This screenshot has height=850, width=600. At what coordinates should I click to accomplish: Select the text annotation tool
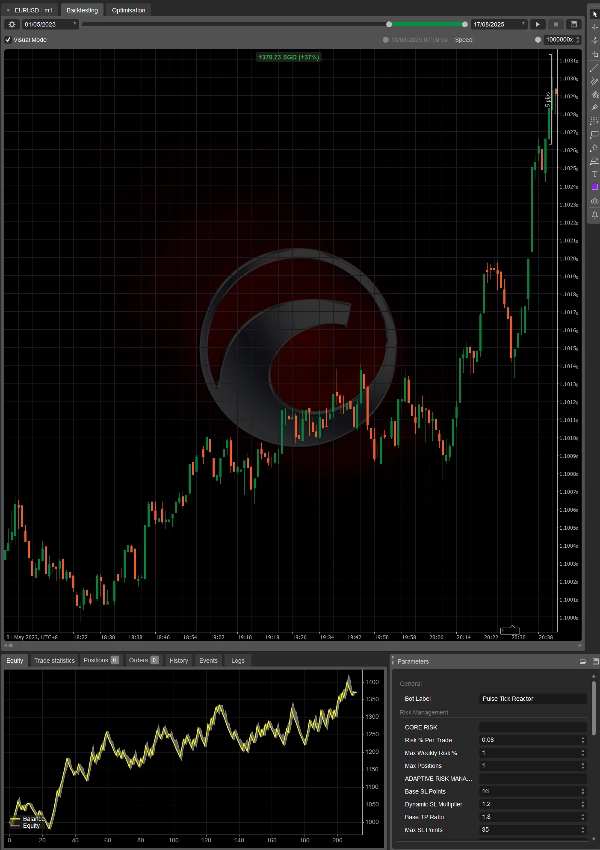(x=595, y=174)
